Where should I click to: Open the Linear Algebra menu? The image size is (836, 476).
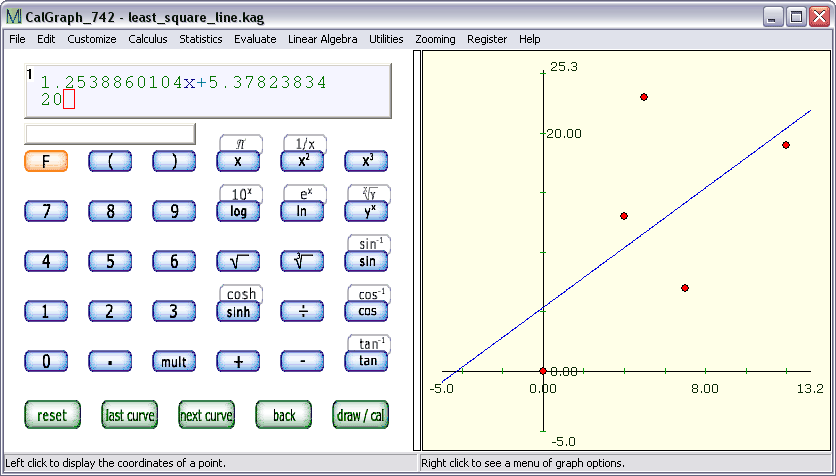point(323,39)
